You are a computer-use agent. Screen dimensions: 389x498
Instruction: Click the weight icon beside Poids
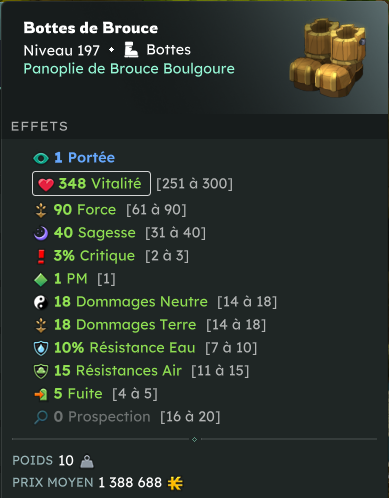click(87, 461)
